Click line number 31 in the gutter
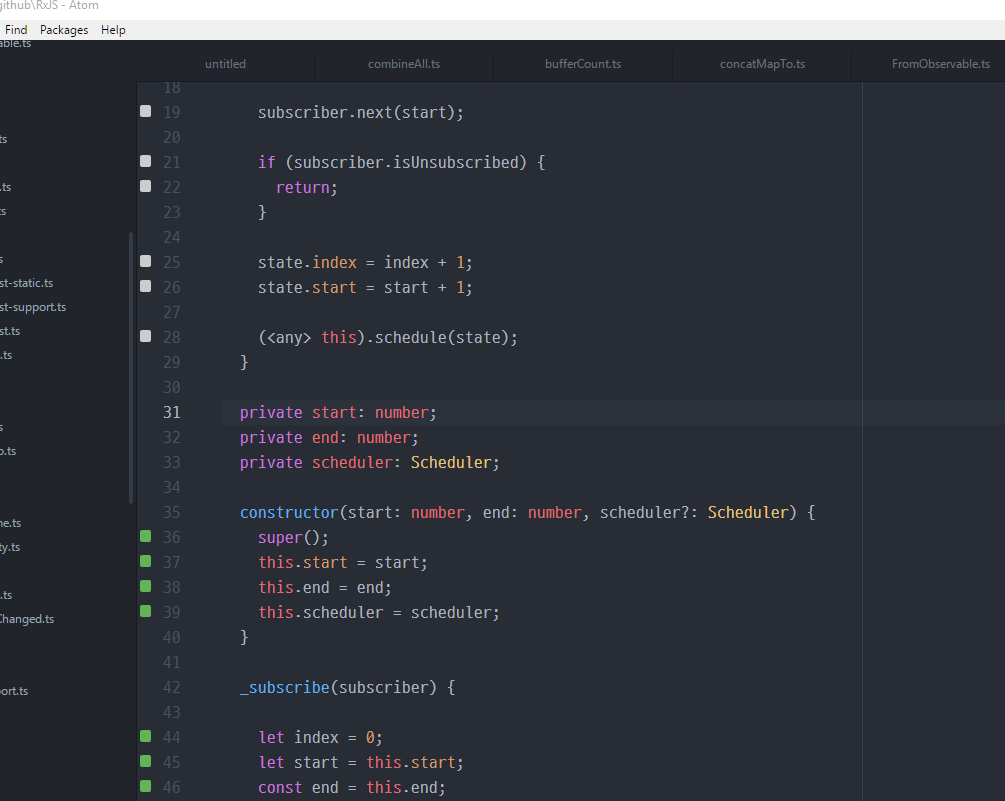1005x801 pixels. click(172, 412)
